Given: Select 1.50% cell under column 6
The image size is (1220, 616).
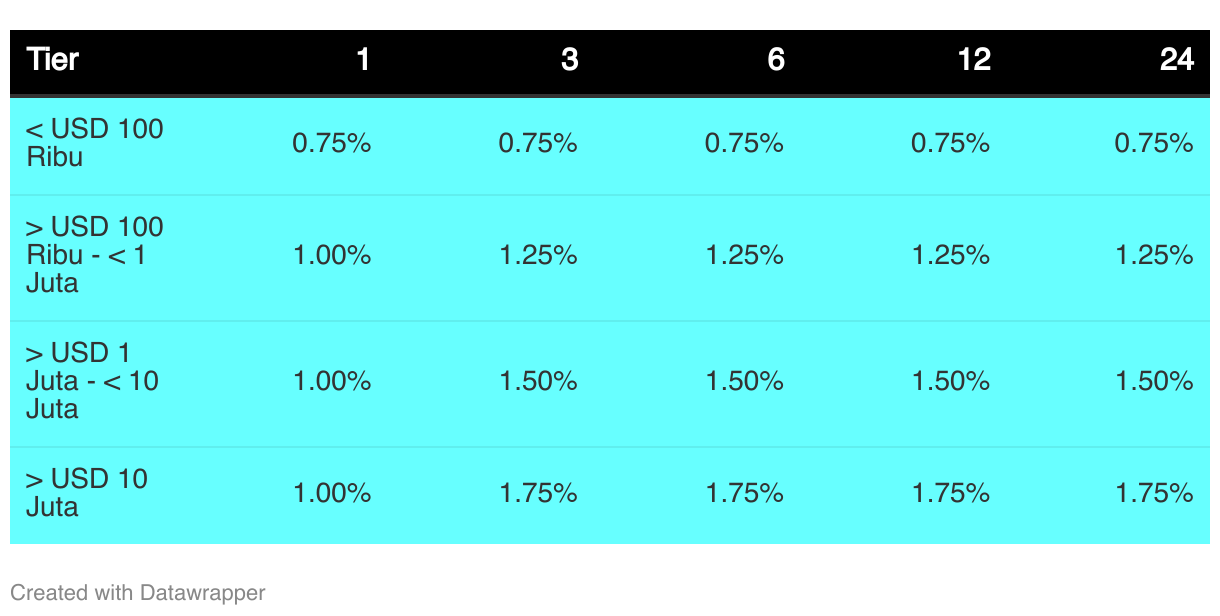Looking at the screenshot, I should (744, 381).
